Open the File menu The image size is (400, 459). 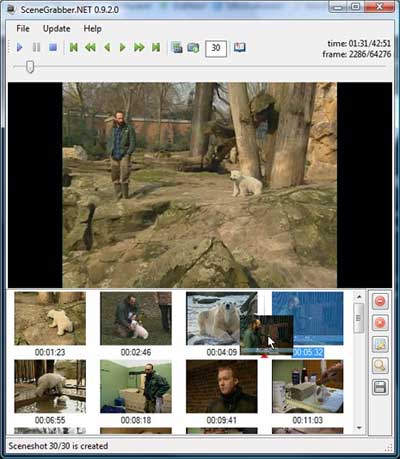(x=23, y=29)
